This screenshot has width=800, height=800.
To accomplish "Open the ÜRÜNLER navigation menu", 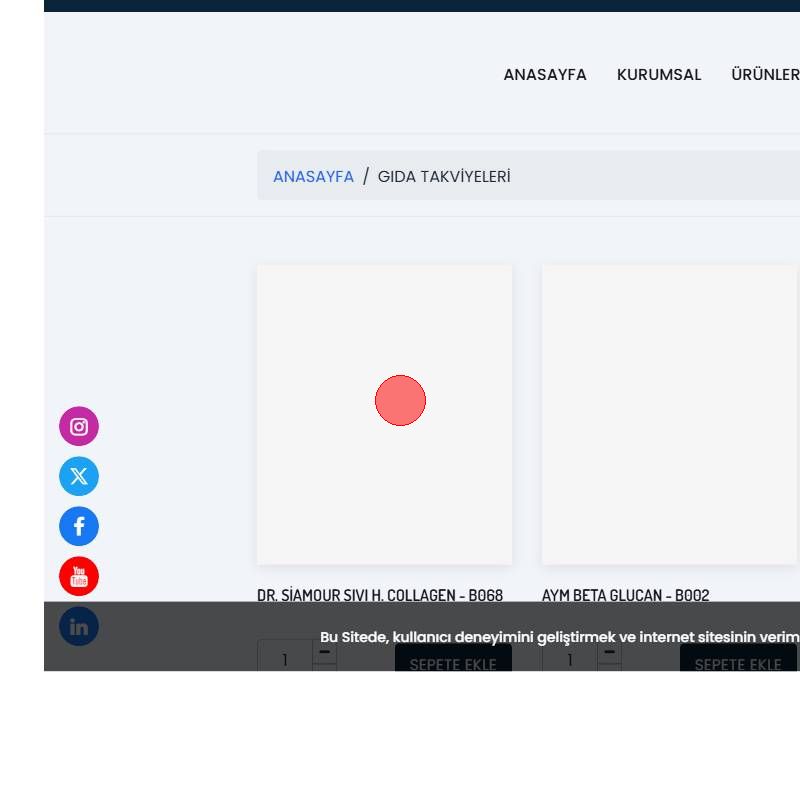I will tap(766, 75).
